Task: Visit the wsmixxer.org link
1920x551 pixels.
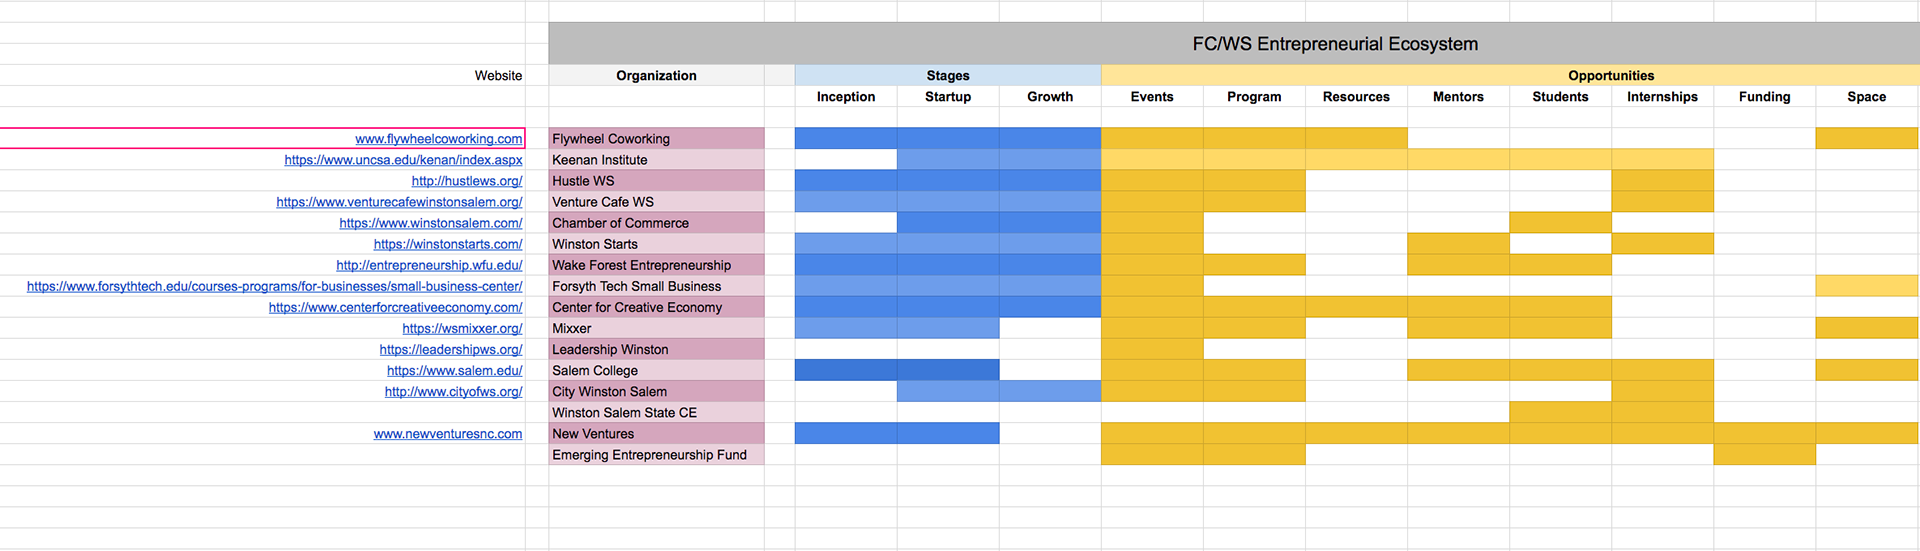Action: (462, 328)
